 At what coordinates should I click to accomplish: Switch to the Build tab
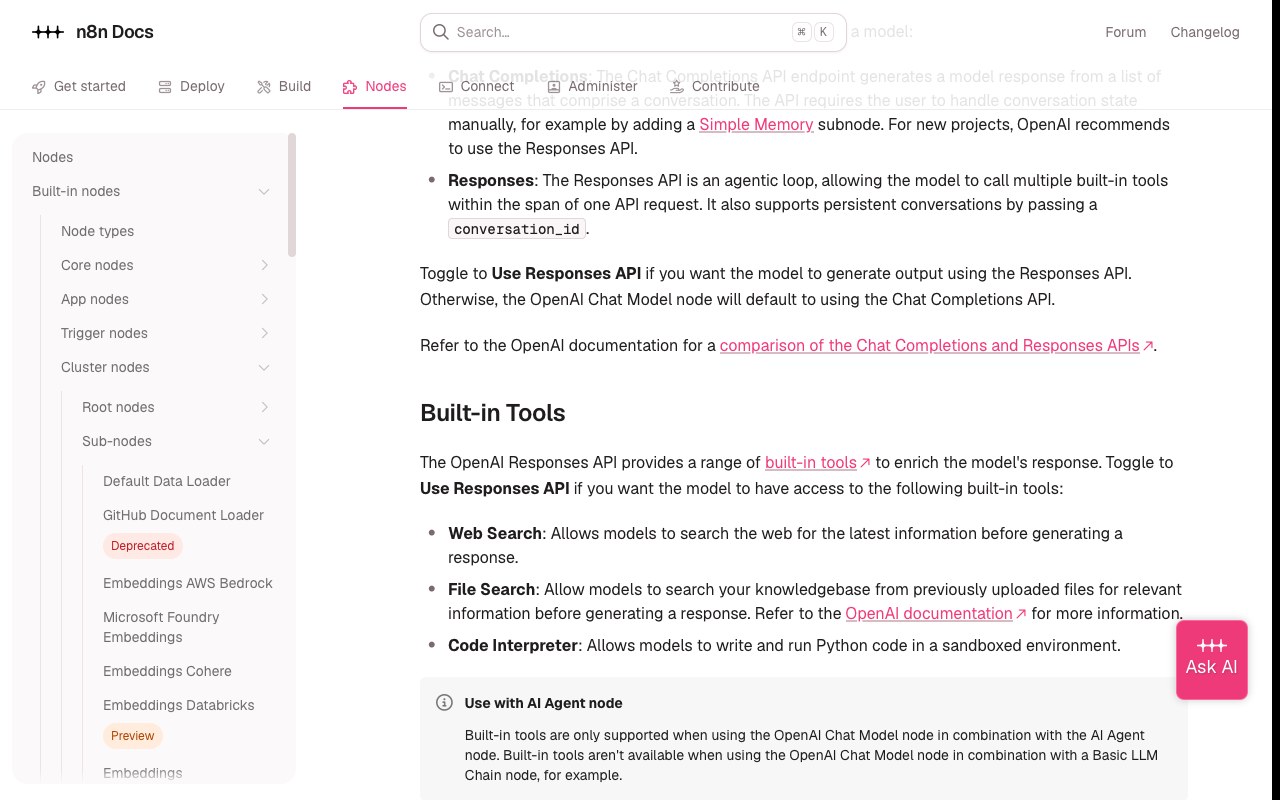(284, 87)
